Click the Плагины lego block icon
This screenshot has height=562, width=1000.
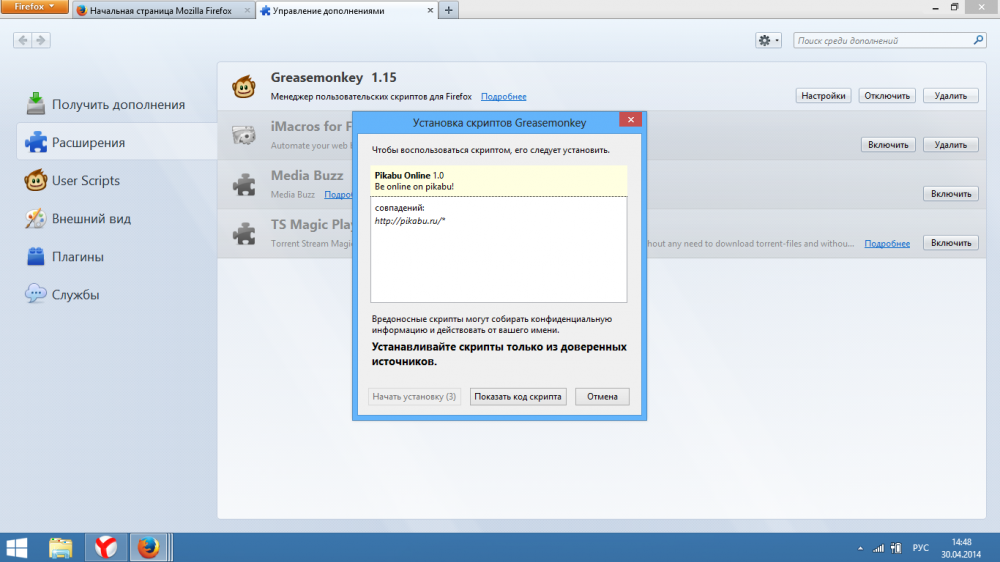point(36,257)
